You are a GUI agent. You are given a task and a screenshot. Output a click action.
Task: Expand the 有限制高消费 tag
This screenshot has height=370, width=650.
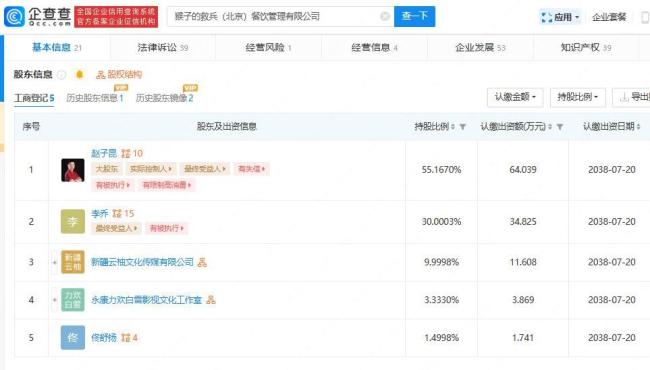click(167, 185)
